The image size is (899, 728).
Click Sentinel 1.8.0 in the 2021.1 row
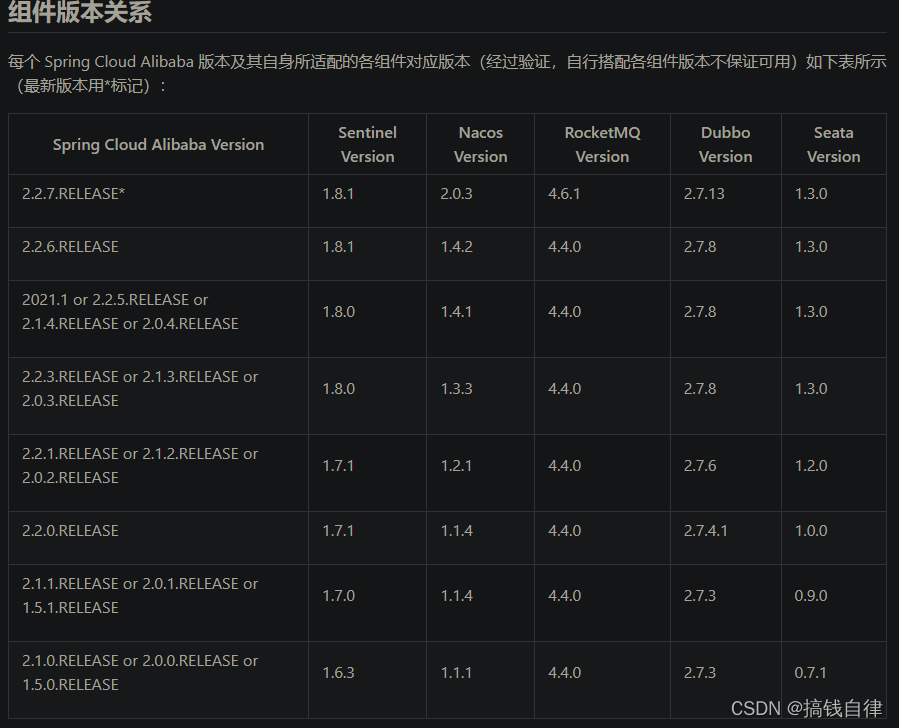(x=339, y=312)
